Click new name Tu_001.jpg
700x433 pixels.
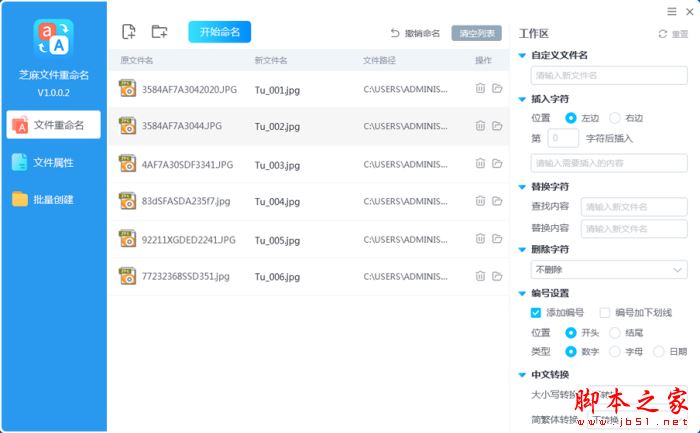277,90
